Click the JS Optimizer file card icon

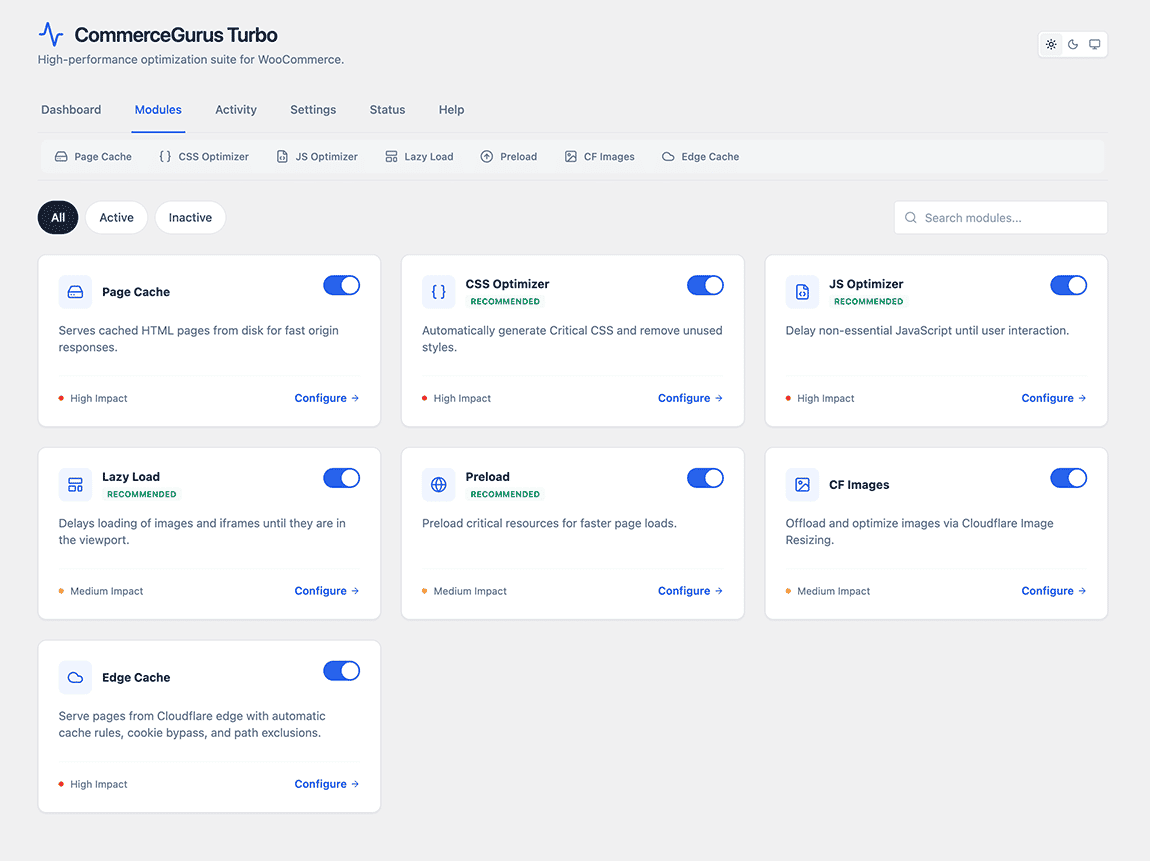pos(802,292)
